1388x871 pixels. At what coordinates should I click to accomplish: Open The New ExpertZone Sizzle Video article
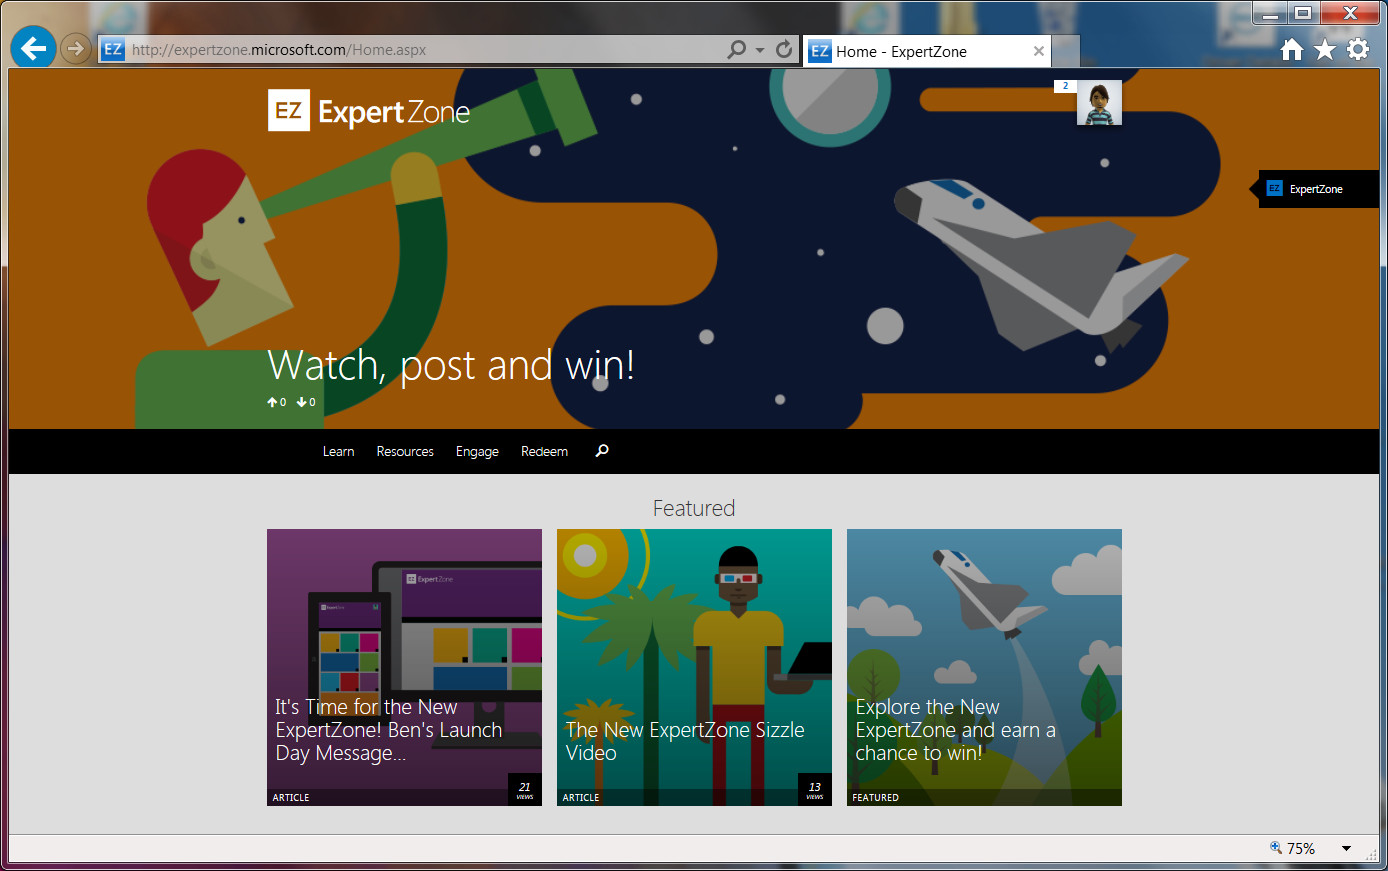tap(694, 667)
